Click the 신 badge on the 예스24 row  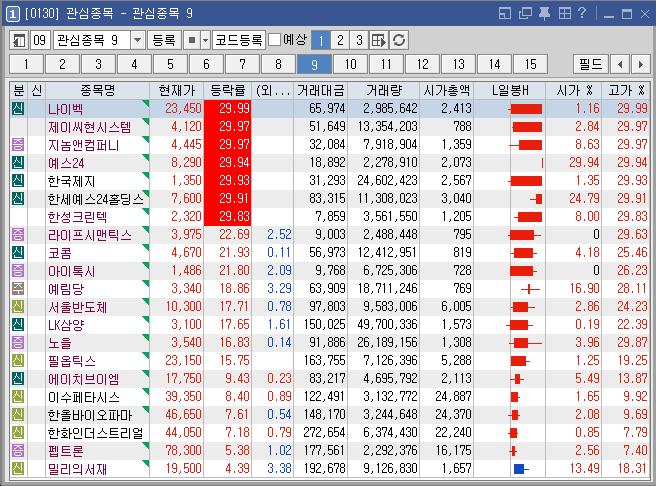[18, 163]
